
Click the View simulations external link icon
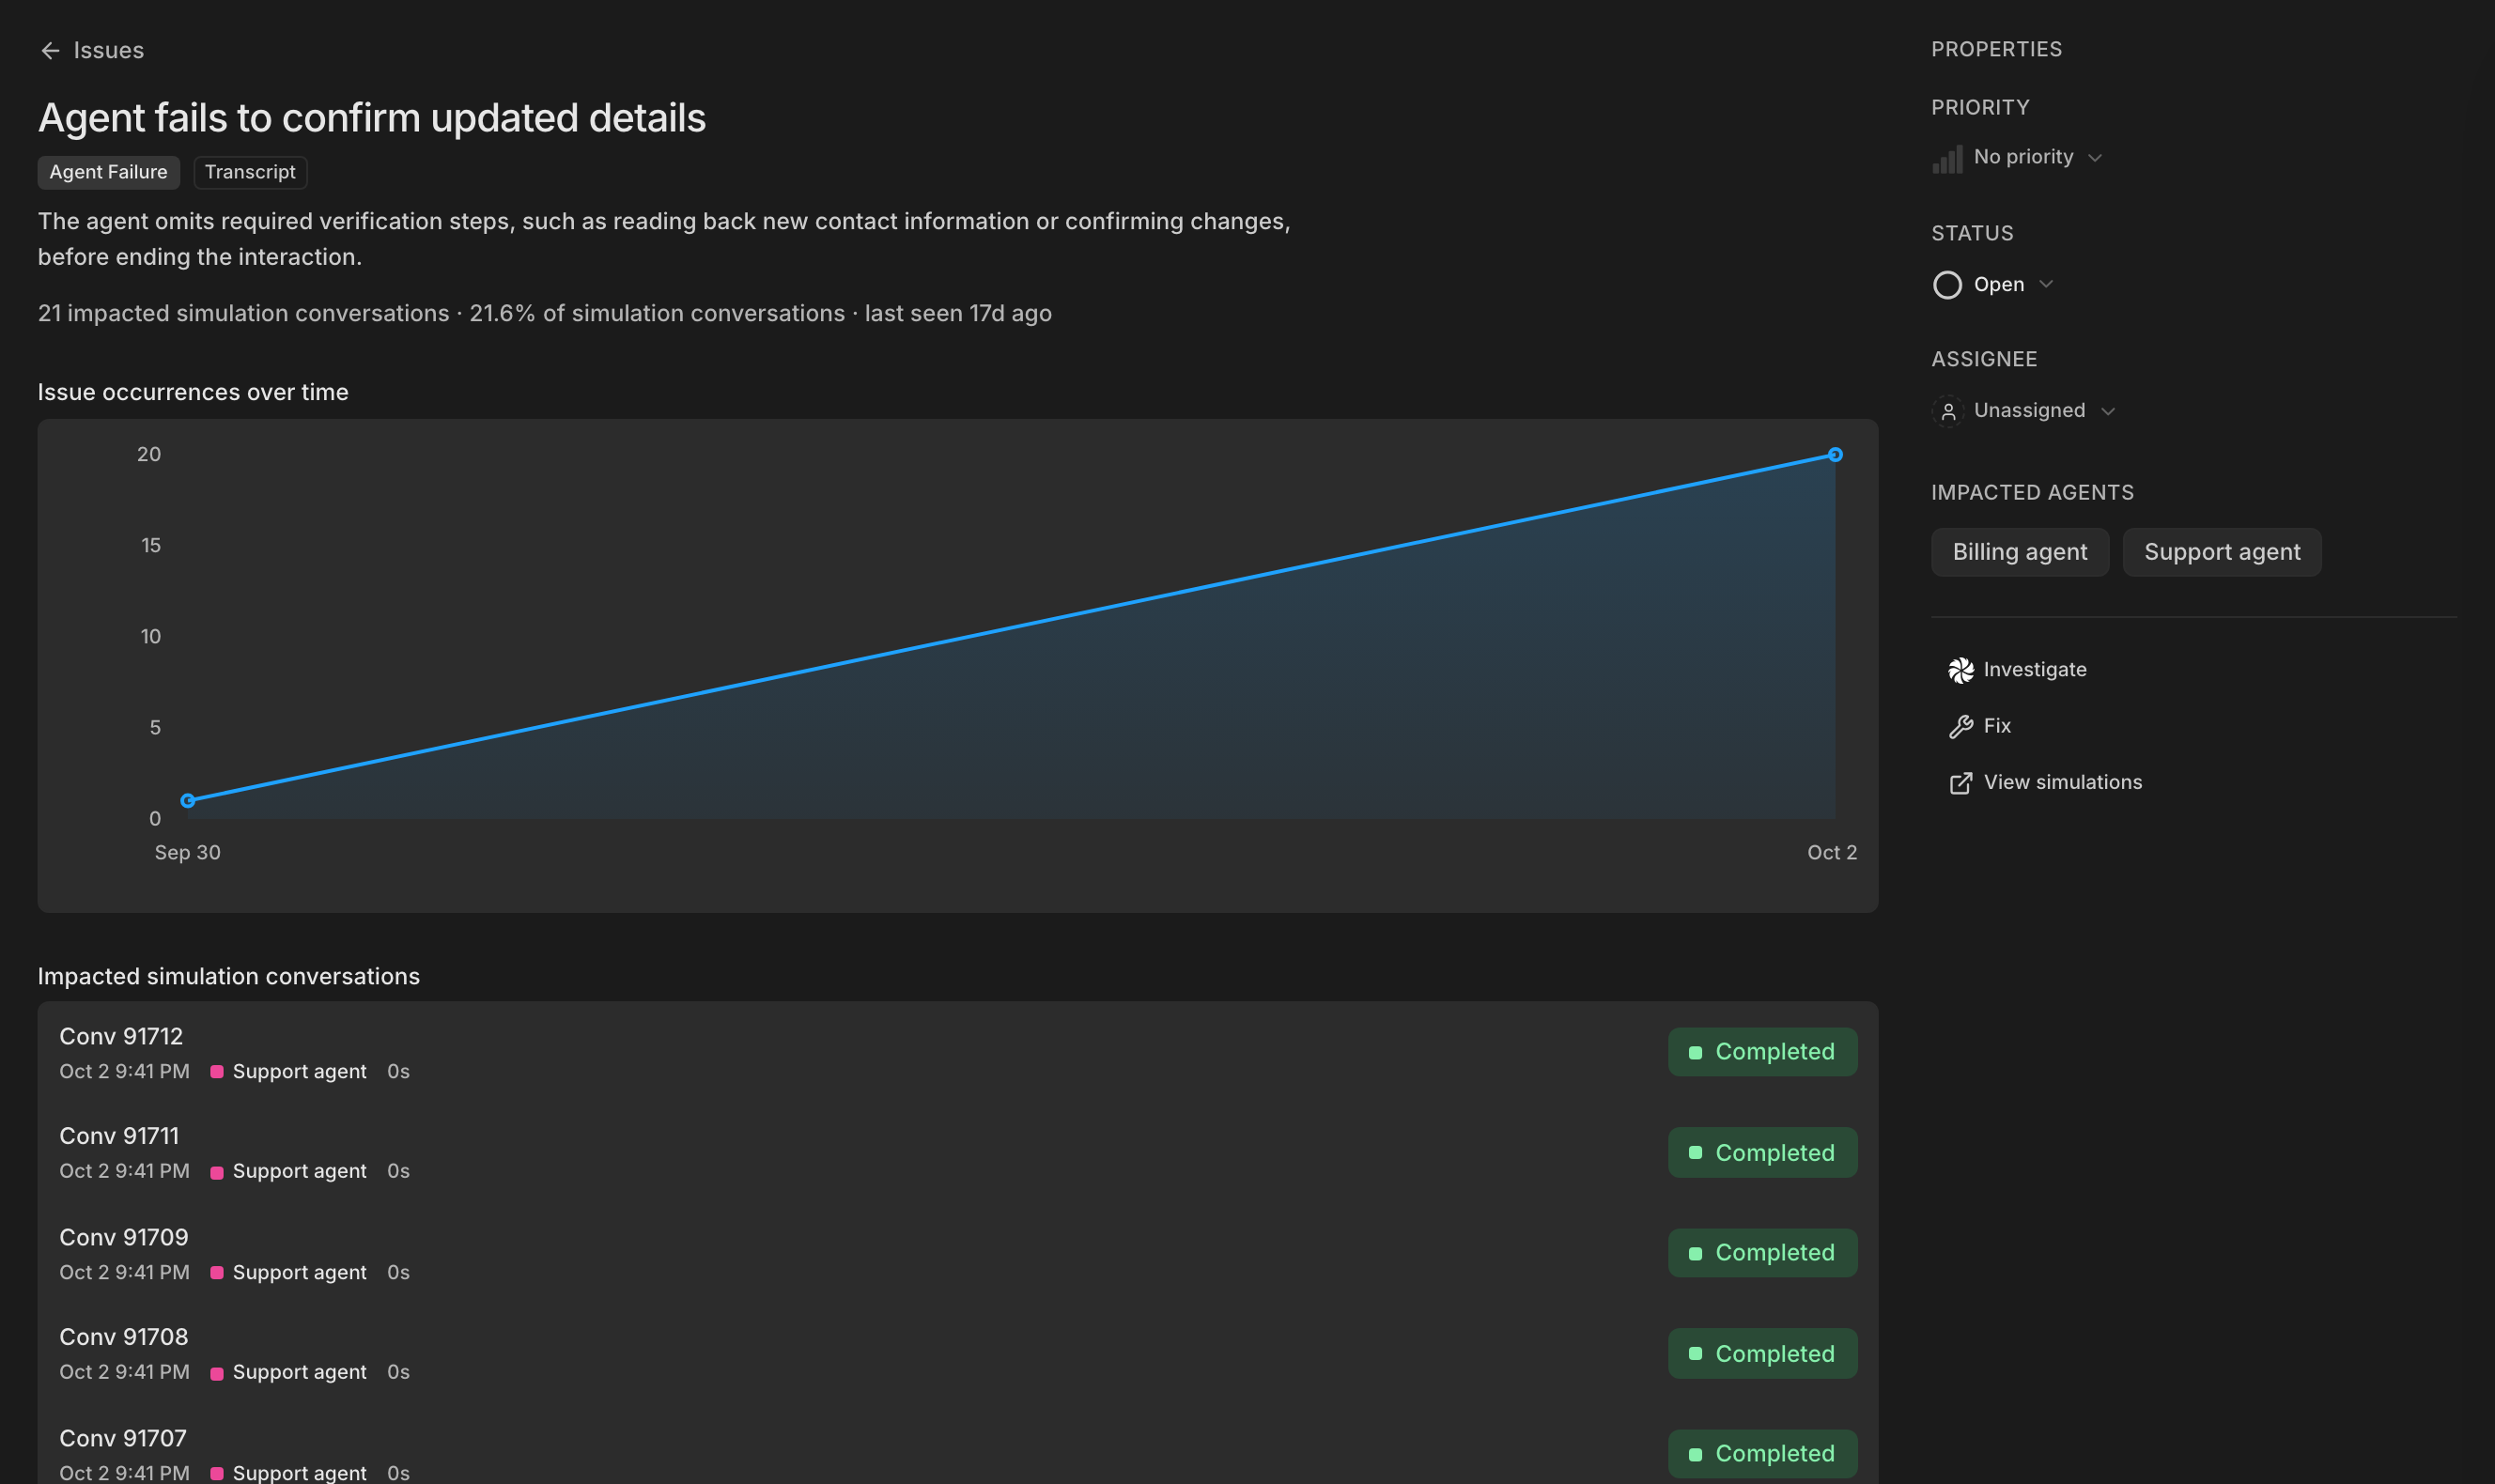1961,783
